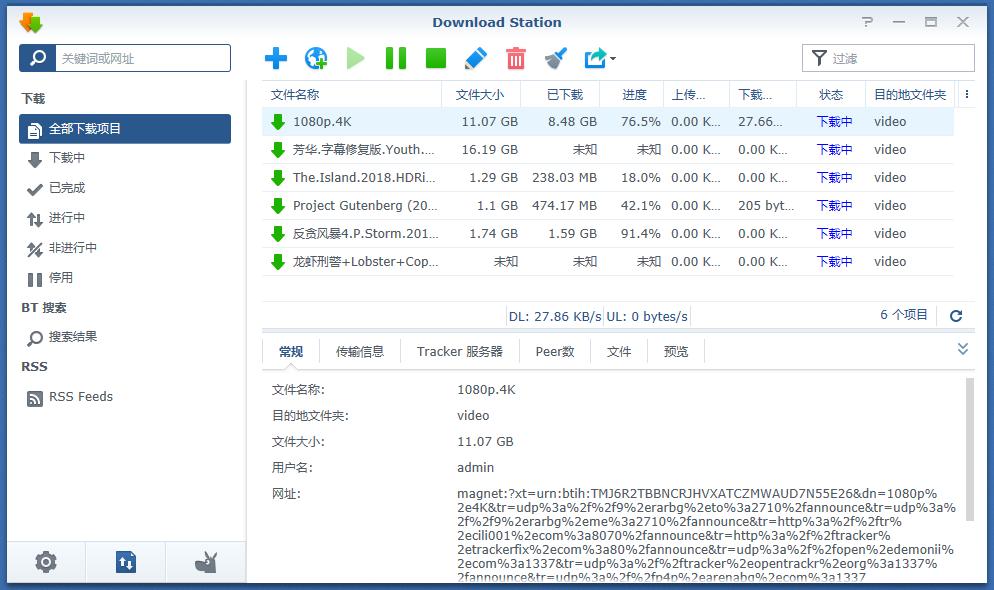This screenshot has height=590, width=994.
Task: Clear completed tasks with the broom icon
Action: click(x=556, y=58)
